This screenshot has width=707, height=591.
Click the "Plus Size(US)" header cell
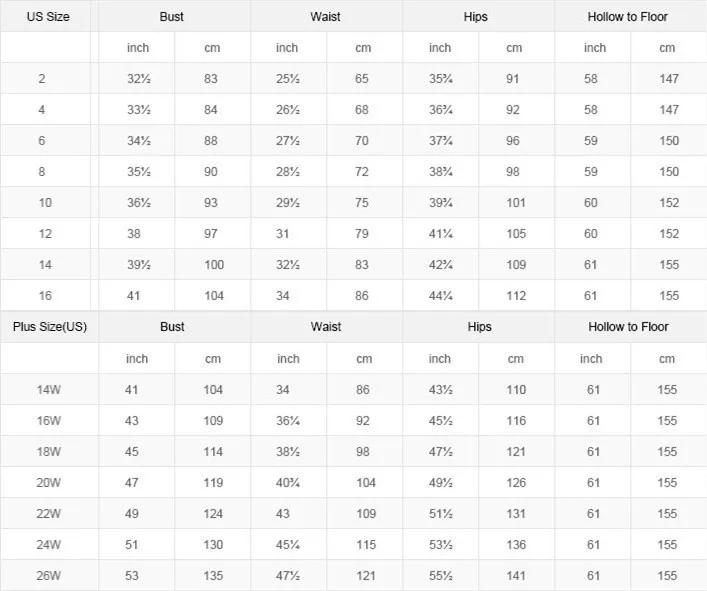click(50, 327)
